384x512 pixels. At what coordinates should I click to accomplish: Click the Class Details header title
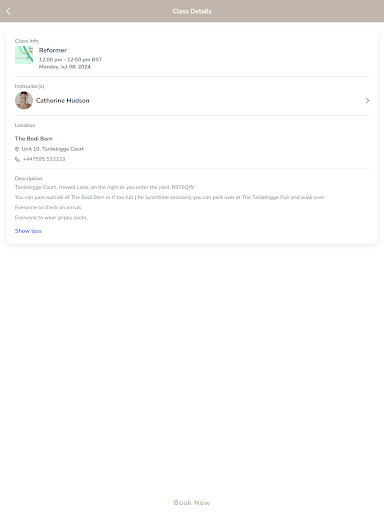(192, 11)
